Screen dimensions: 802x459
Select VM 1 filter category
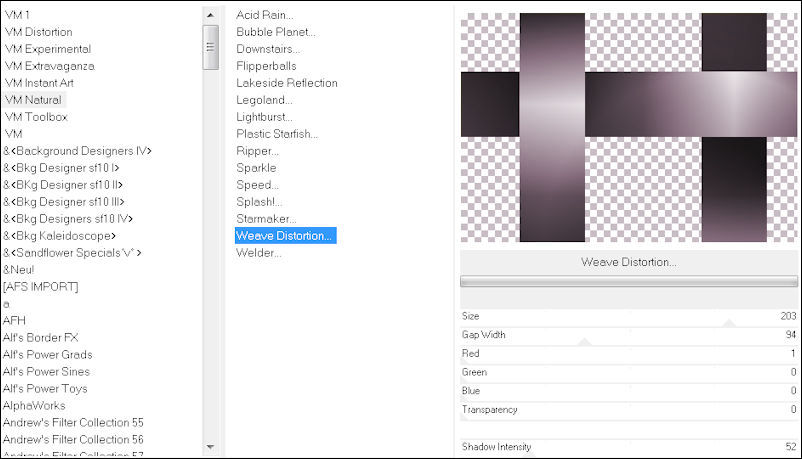pos(17,15)
